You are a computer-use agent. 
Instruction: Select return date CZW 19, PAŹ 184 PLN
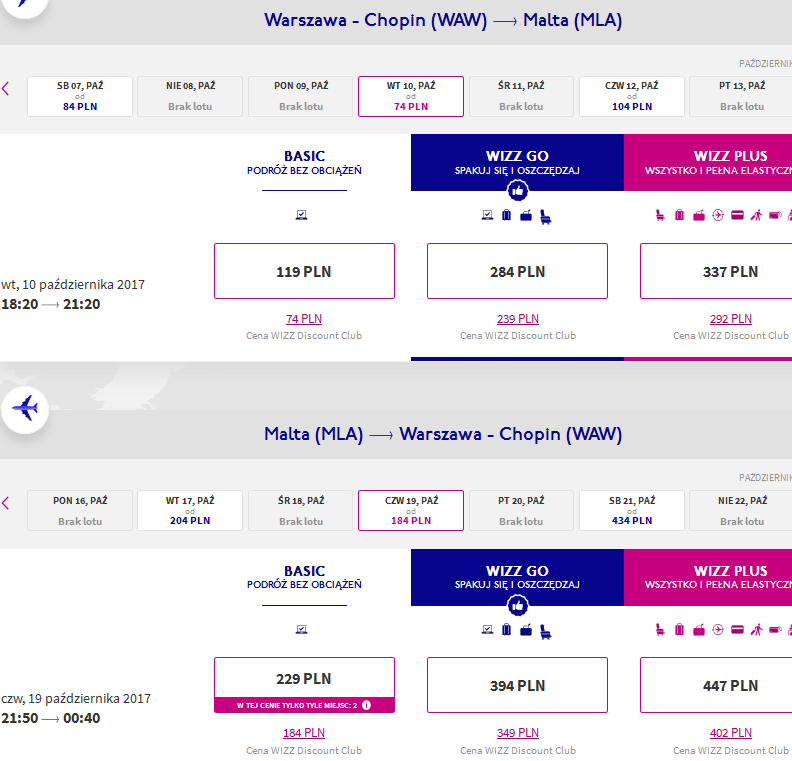coord(411,511)
